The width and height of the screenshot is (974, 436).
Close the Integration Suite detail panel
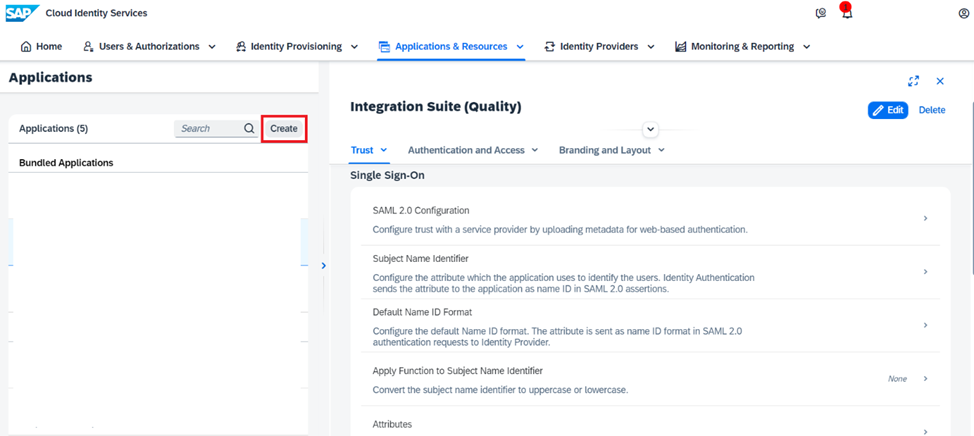[x=940, y=81]
